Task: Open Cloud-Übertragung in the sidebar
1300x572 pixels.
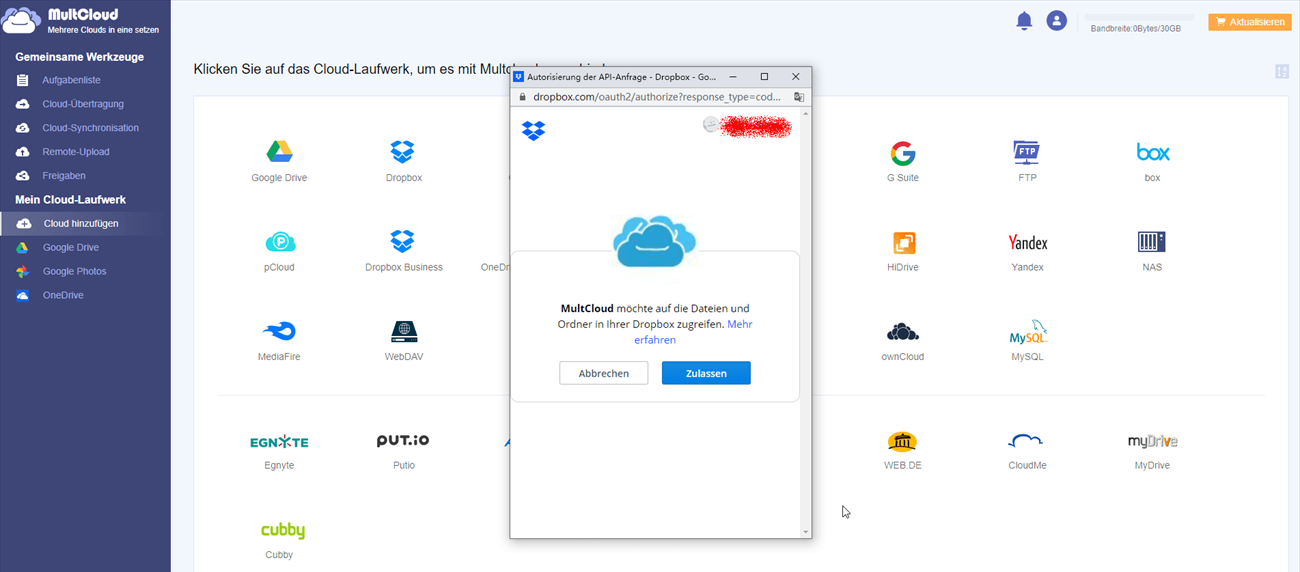Action: point(83,104)
